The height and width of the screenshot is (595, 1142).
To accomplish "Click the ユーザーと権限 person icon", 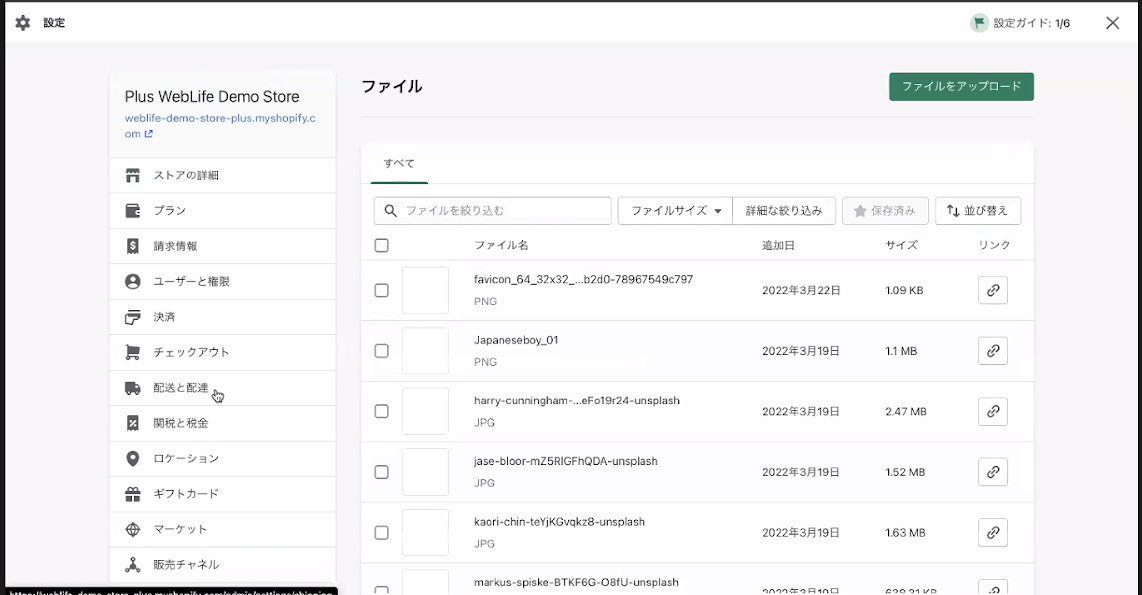I will (135, 281).
